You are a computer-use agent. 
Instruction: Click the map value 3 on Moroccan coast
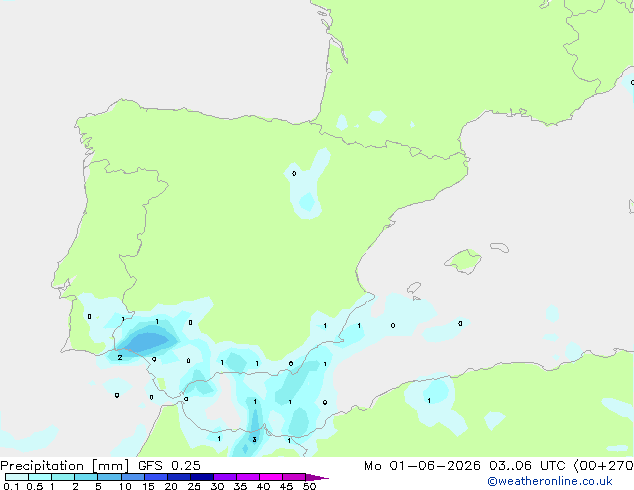pos(254,439)
